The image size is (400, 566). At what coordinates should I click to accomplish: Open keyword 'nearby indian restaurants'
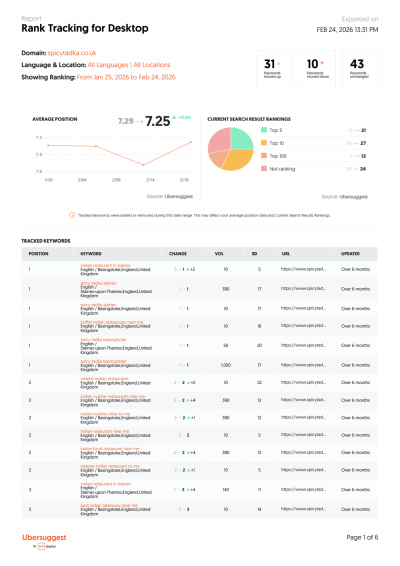click(104, 379)
